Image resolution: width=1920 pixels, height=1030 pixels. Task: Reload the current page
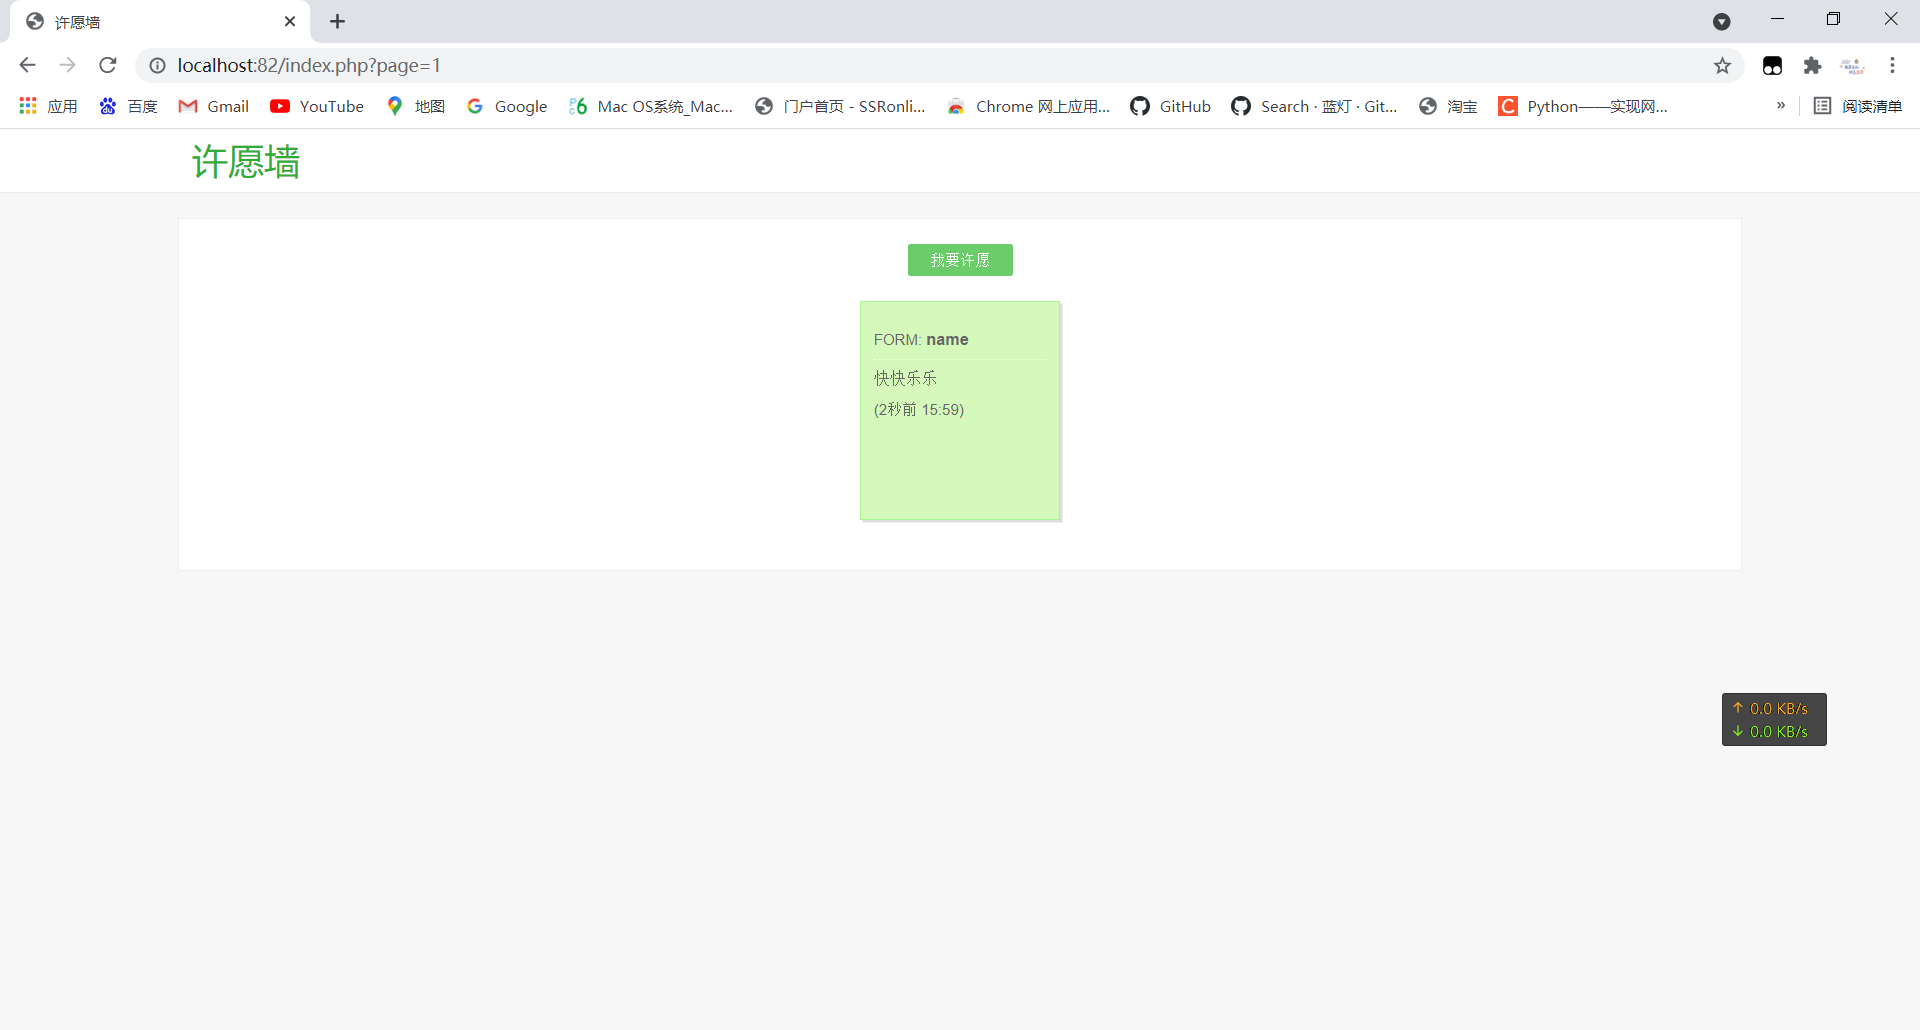pos(108,65)
